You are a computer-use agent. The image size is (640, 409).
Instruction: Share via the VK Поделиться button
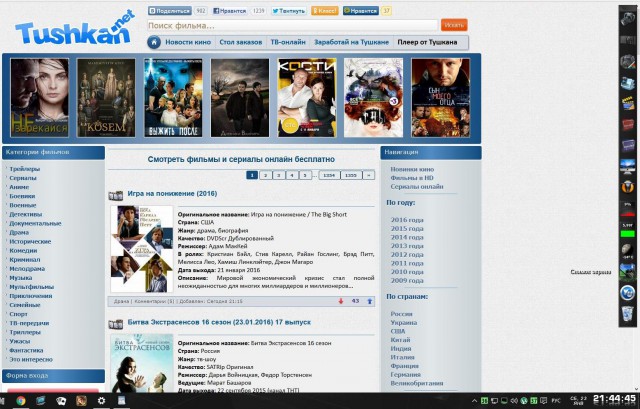[169, 11]
